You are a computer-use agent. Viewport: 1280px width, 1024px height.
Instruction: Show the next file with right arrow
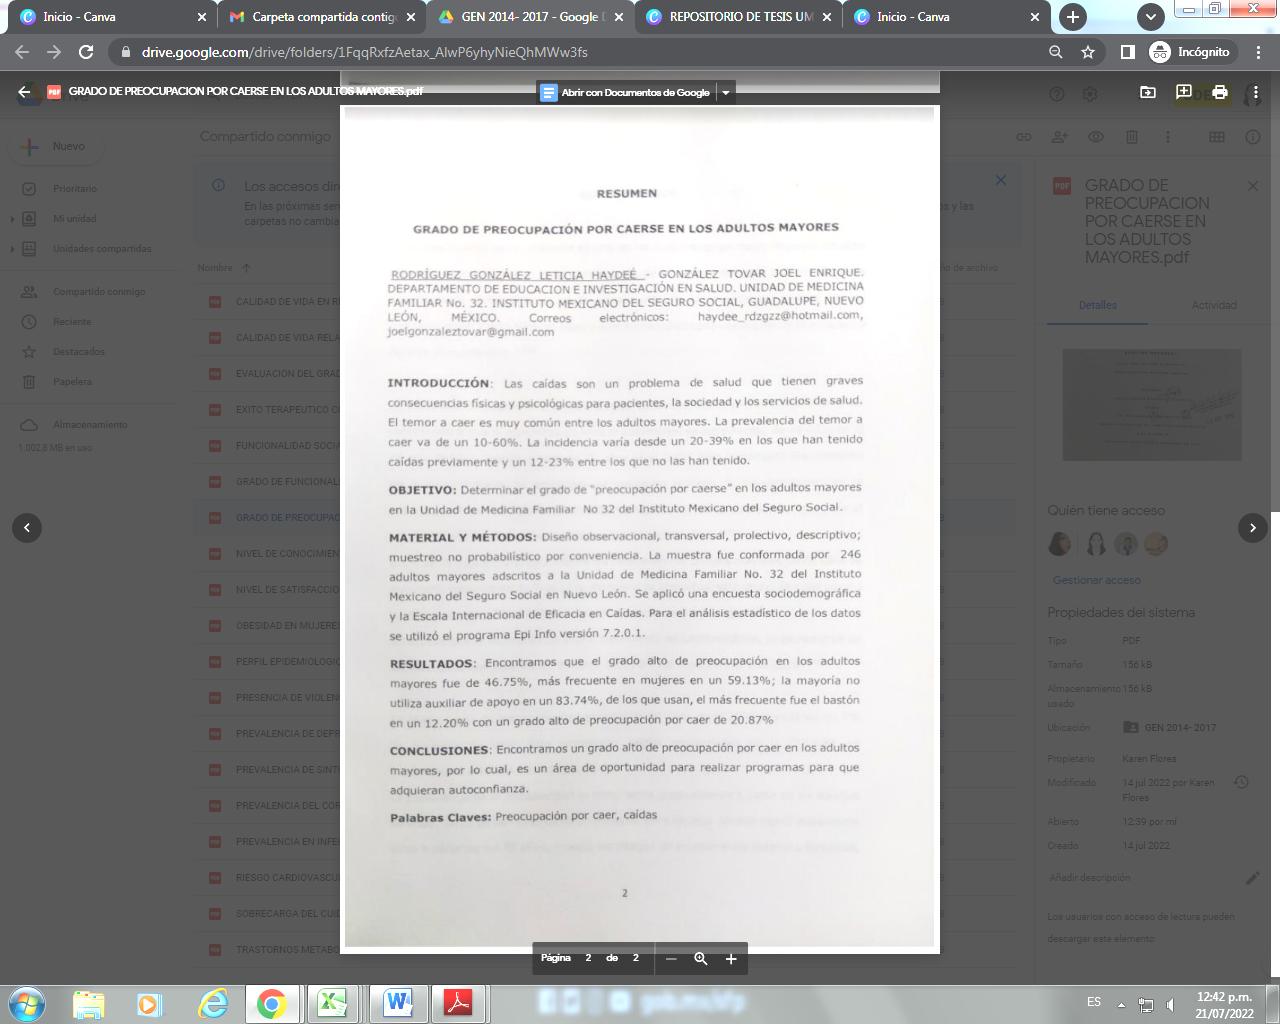(1253, 527)
